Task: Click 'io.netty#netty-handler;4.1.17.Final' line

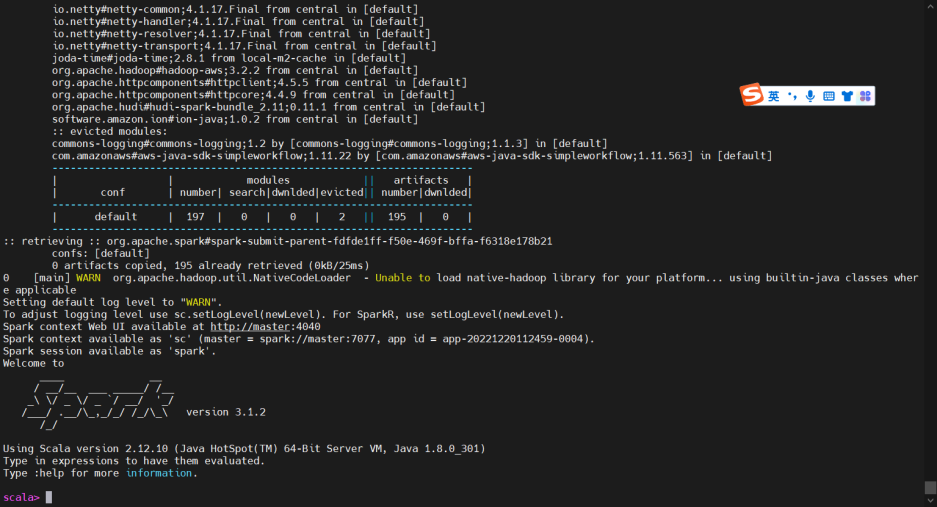Action: click(x=238, y=22)
